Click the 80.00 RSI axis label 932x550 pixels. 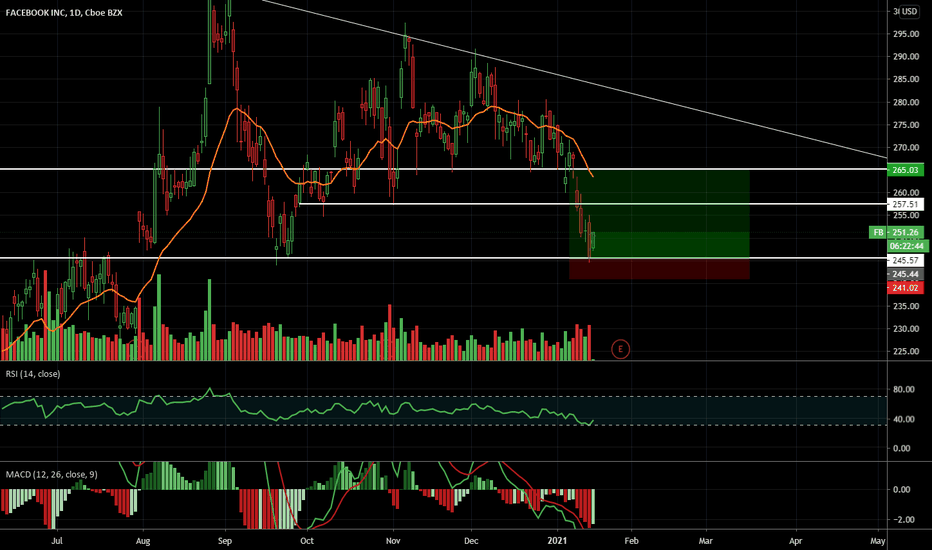click(903, 390)
